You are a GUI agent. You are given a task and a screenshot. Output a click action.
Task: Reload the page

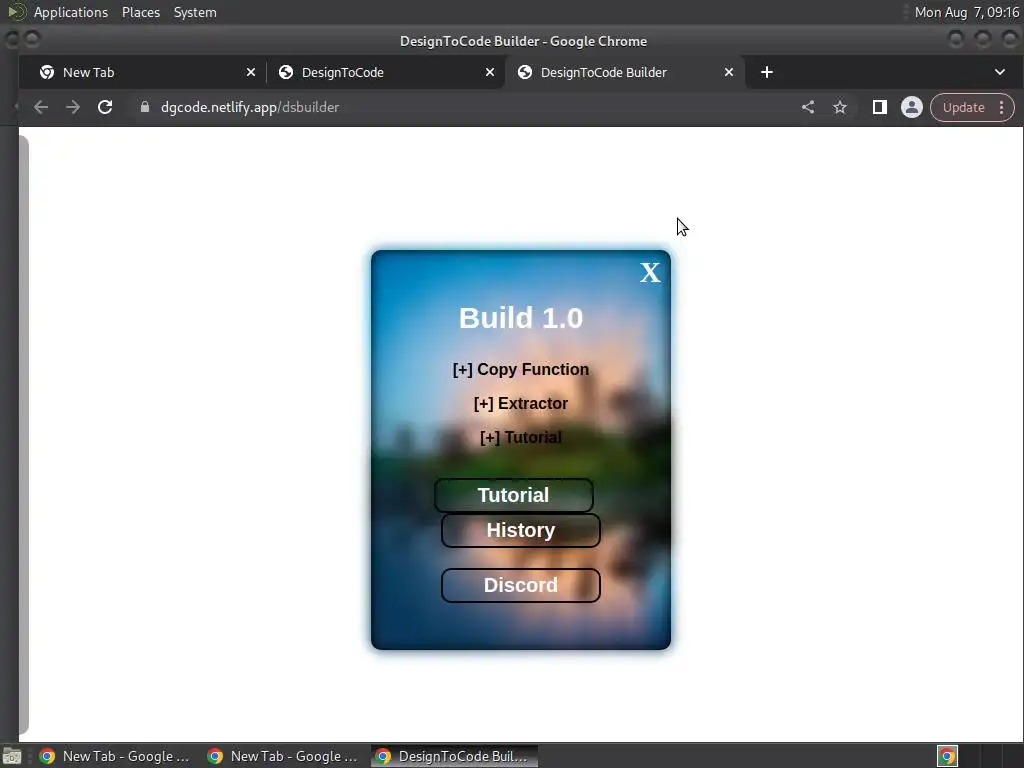pos(105,107)
